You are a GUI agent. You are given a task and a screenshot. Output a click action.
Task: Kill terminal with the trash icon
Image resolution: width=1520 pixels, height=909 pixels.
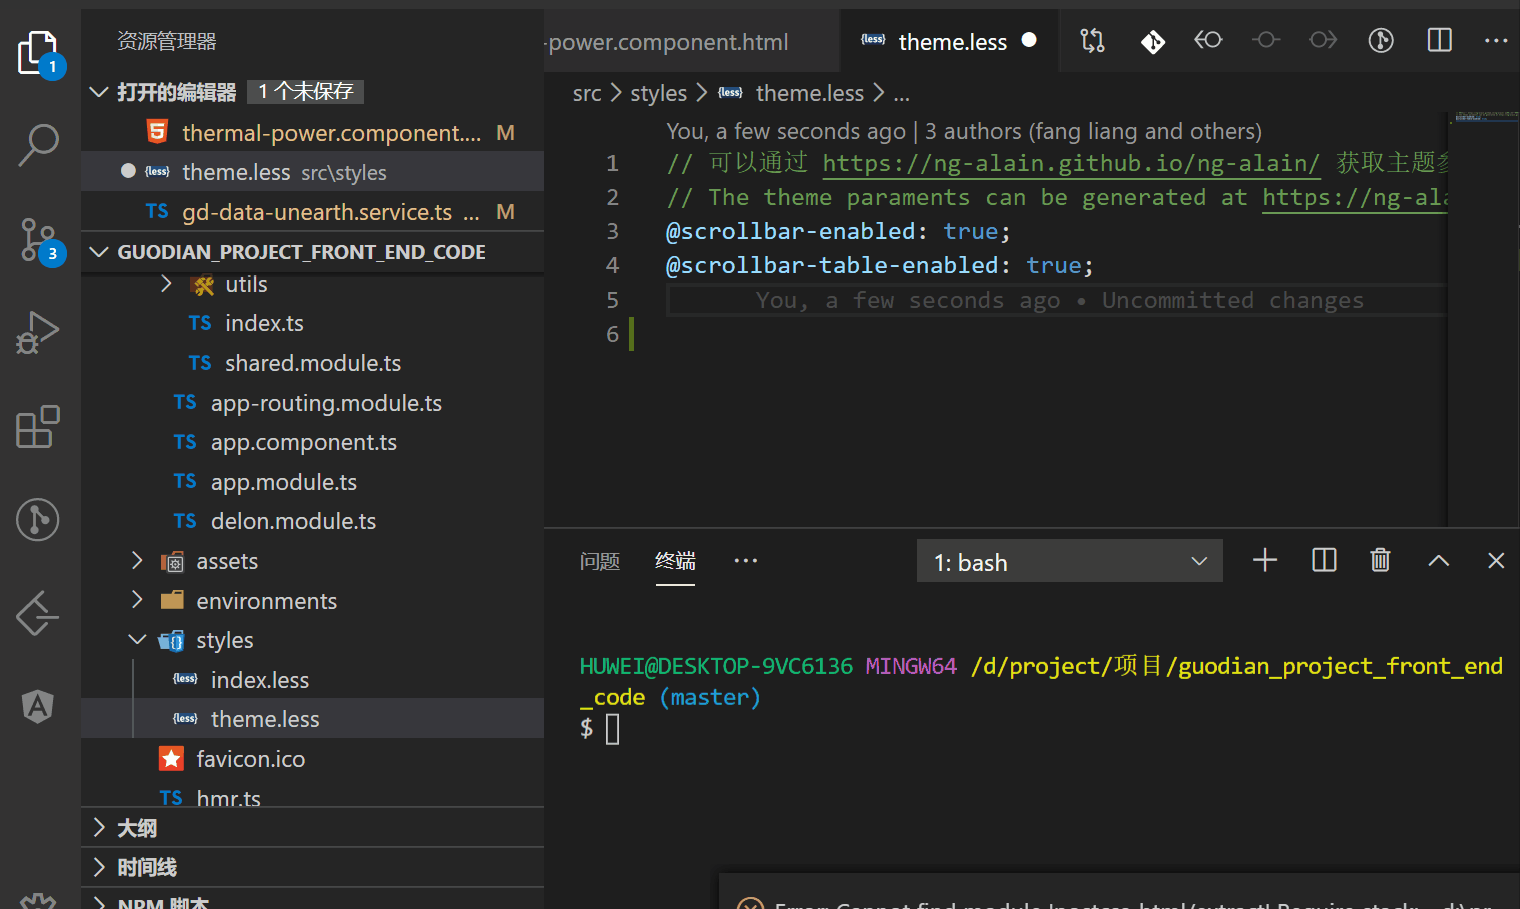point(1380,560)
